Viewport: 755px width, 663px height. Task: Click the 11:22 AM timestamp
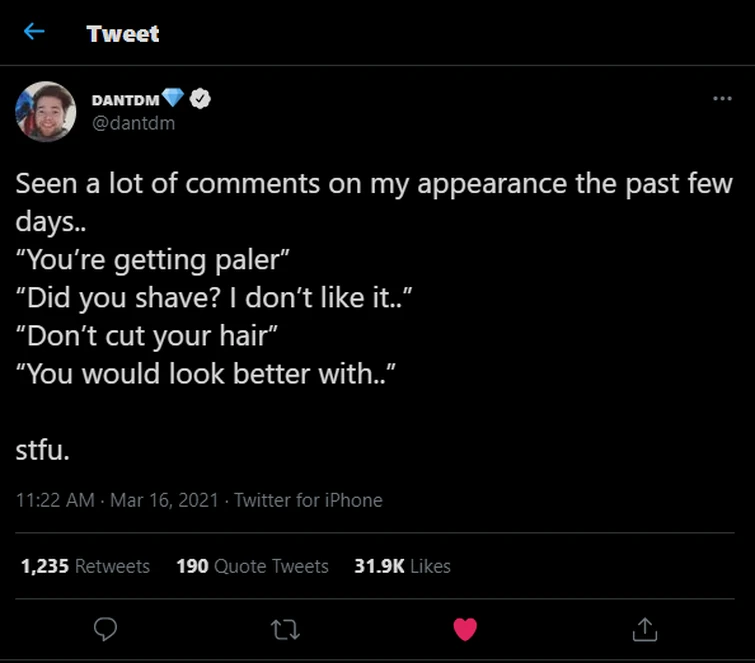click(55, 500)
